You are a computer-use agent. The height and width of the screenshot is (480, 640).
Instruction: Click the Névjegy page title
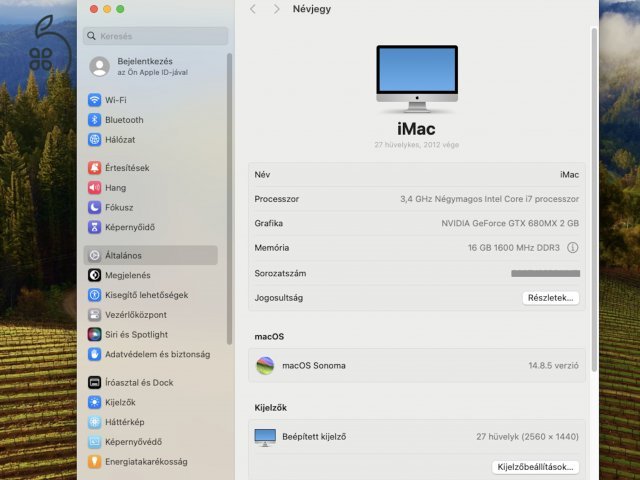(312, 9)
